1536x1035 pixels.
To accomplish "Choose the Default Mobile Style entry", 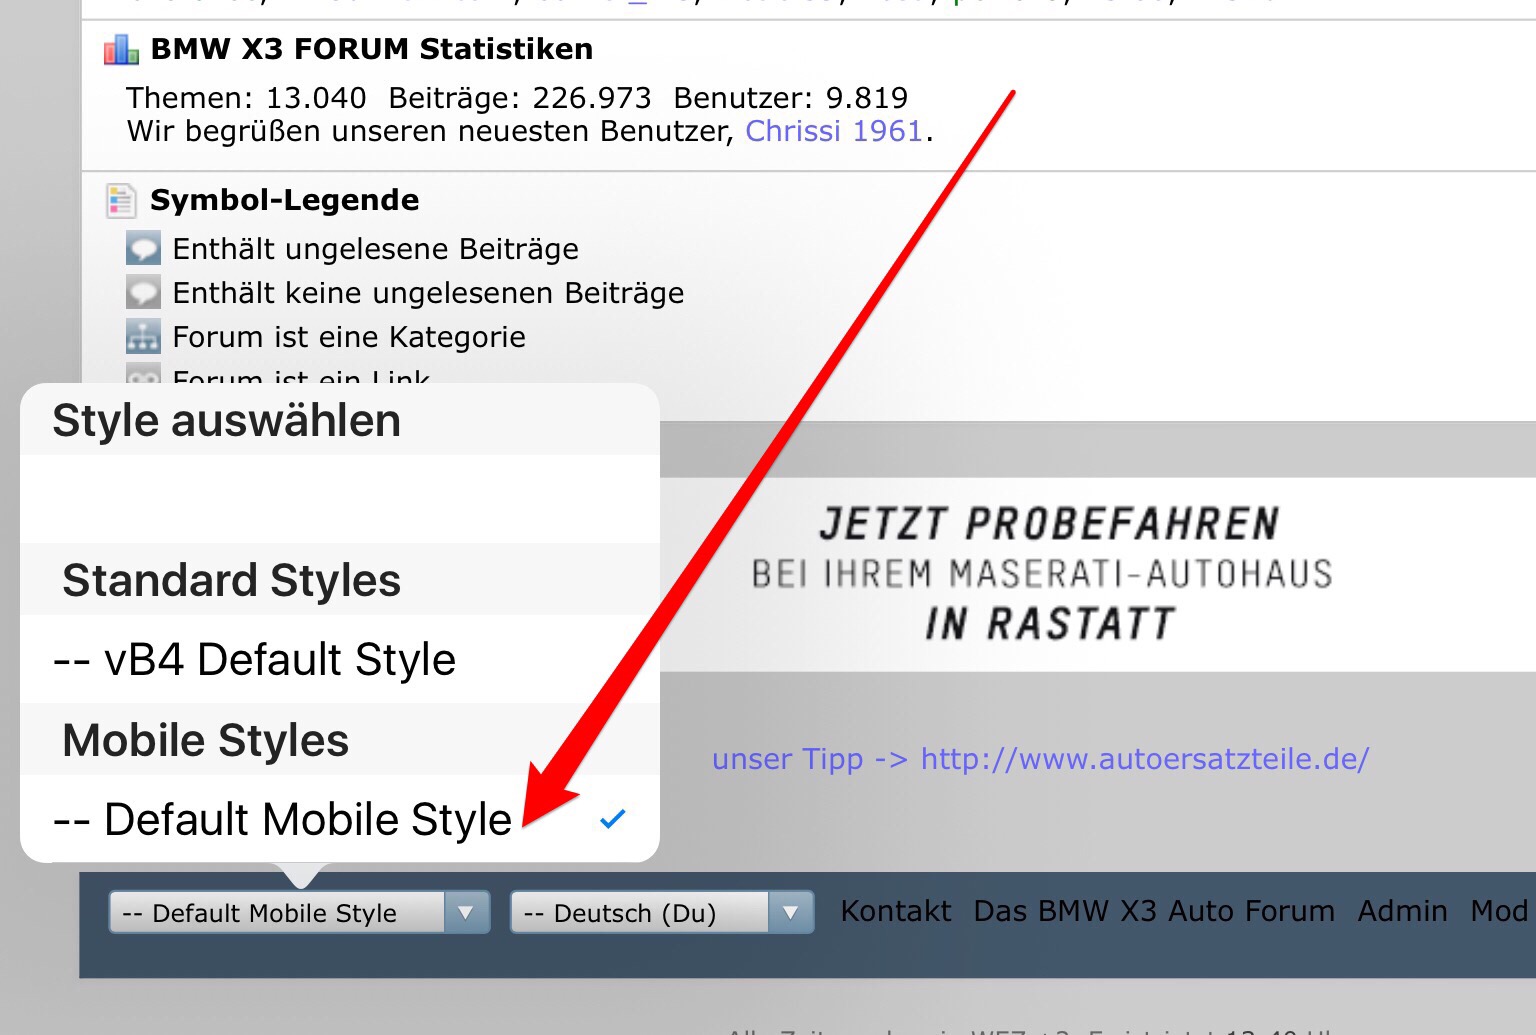I will [282, 820].
